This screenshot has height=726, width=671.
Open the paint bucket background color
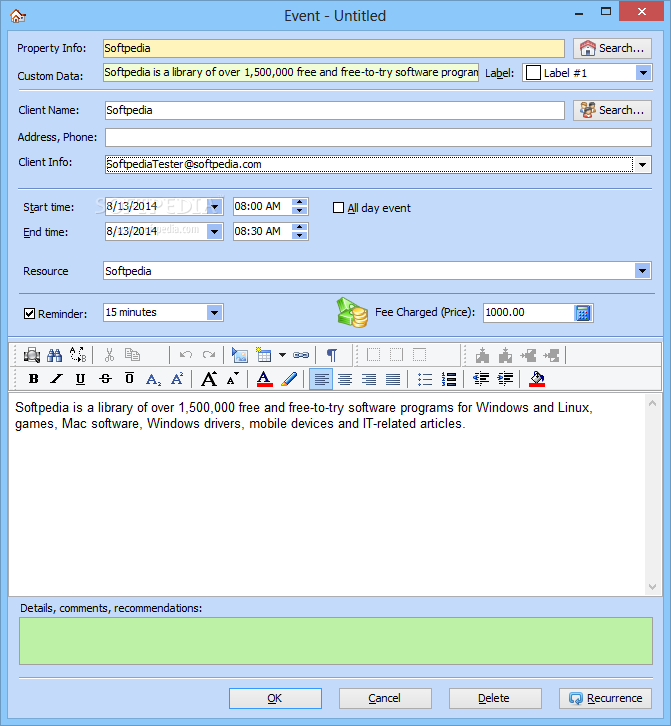pyautogui.click(x=537, y=379)
